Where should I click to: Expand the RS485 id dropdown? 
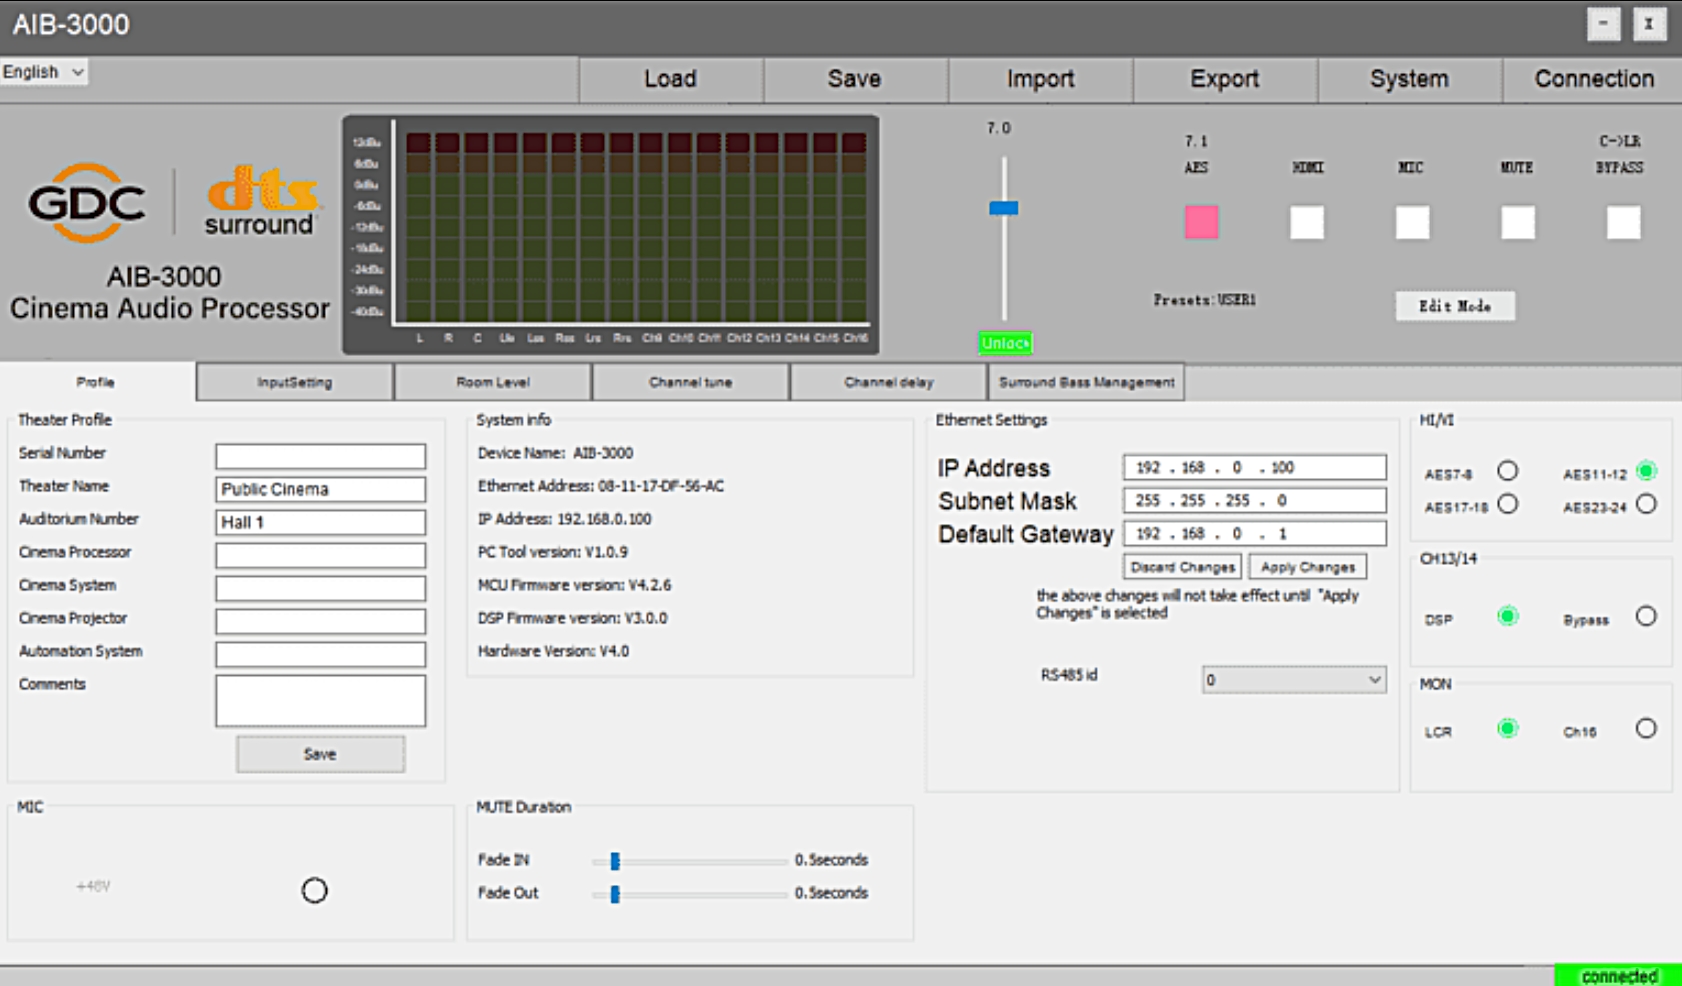pos(1293,680)
